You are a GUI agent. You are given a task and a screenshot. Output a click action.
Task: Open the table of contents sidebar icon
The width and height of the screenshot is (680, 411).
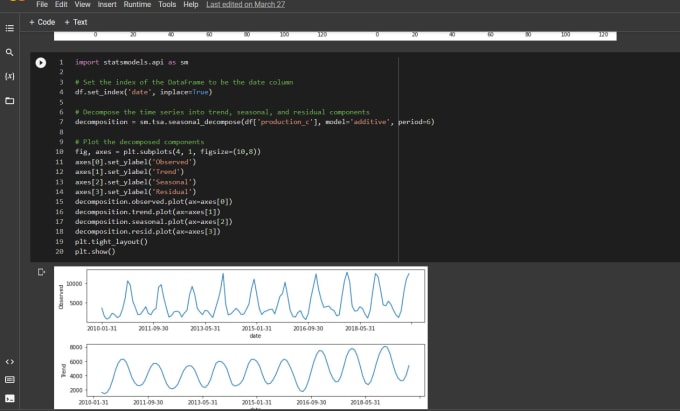pos(10,28)
